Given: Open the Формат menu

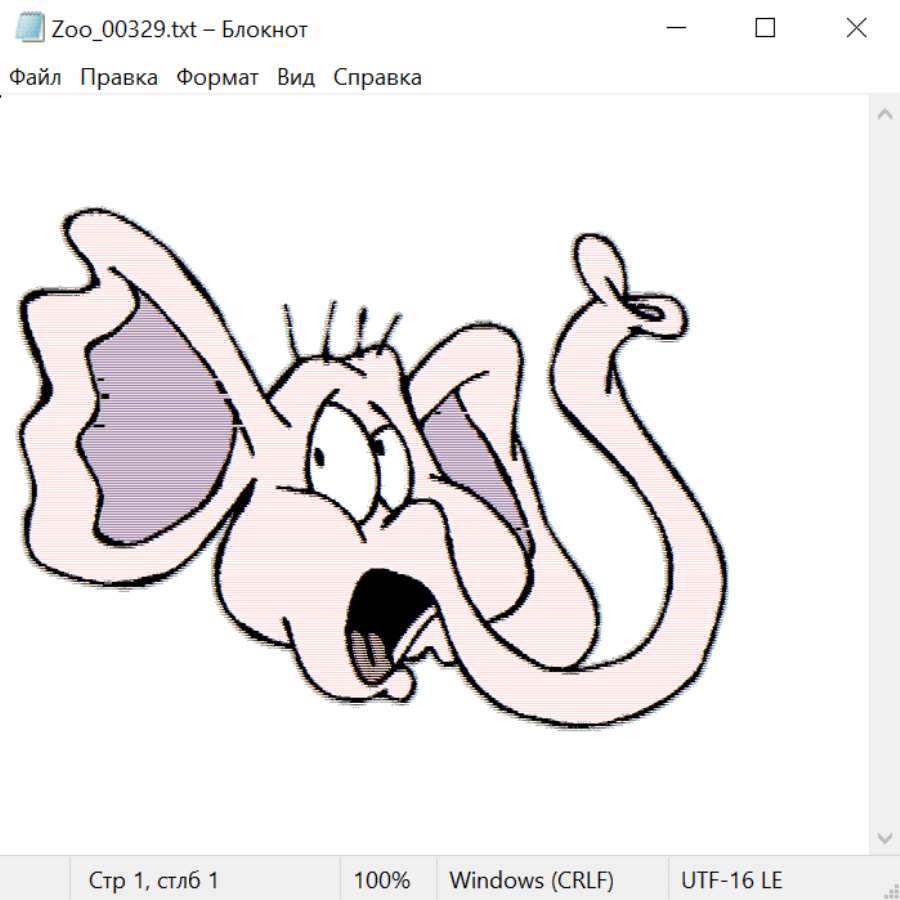Looking at the screenshot, I should [217, 78].
